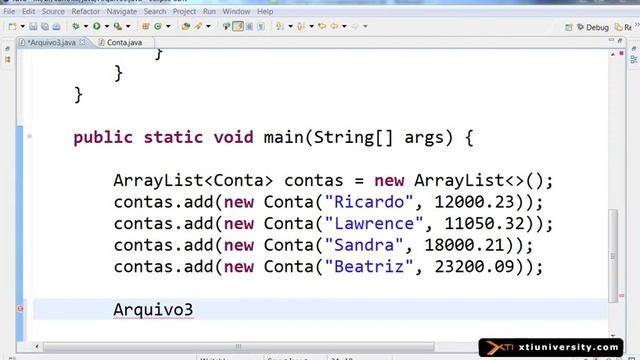Collapse the main method fold marker
The height and width of the screenshot is (360, 640).
click(29, 136)
